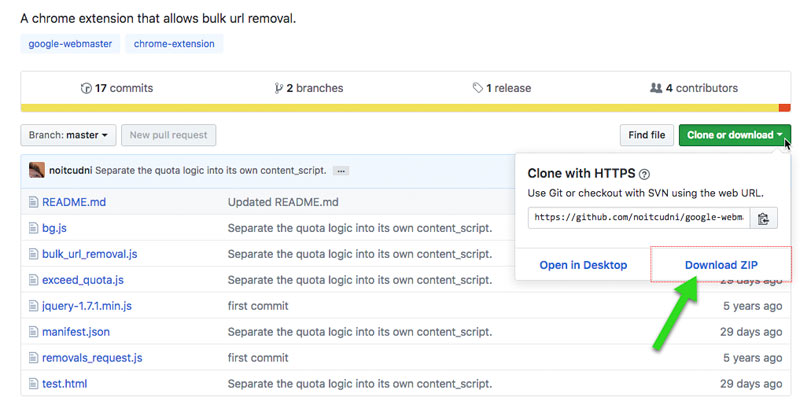The image size is (800, 401).
Task: Select the HTTPS clone URL field
Action: click(639, 218)
